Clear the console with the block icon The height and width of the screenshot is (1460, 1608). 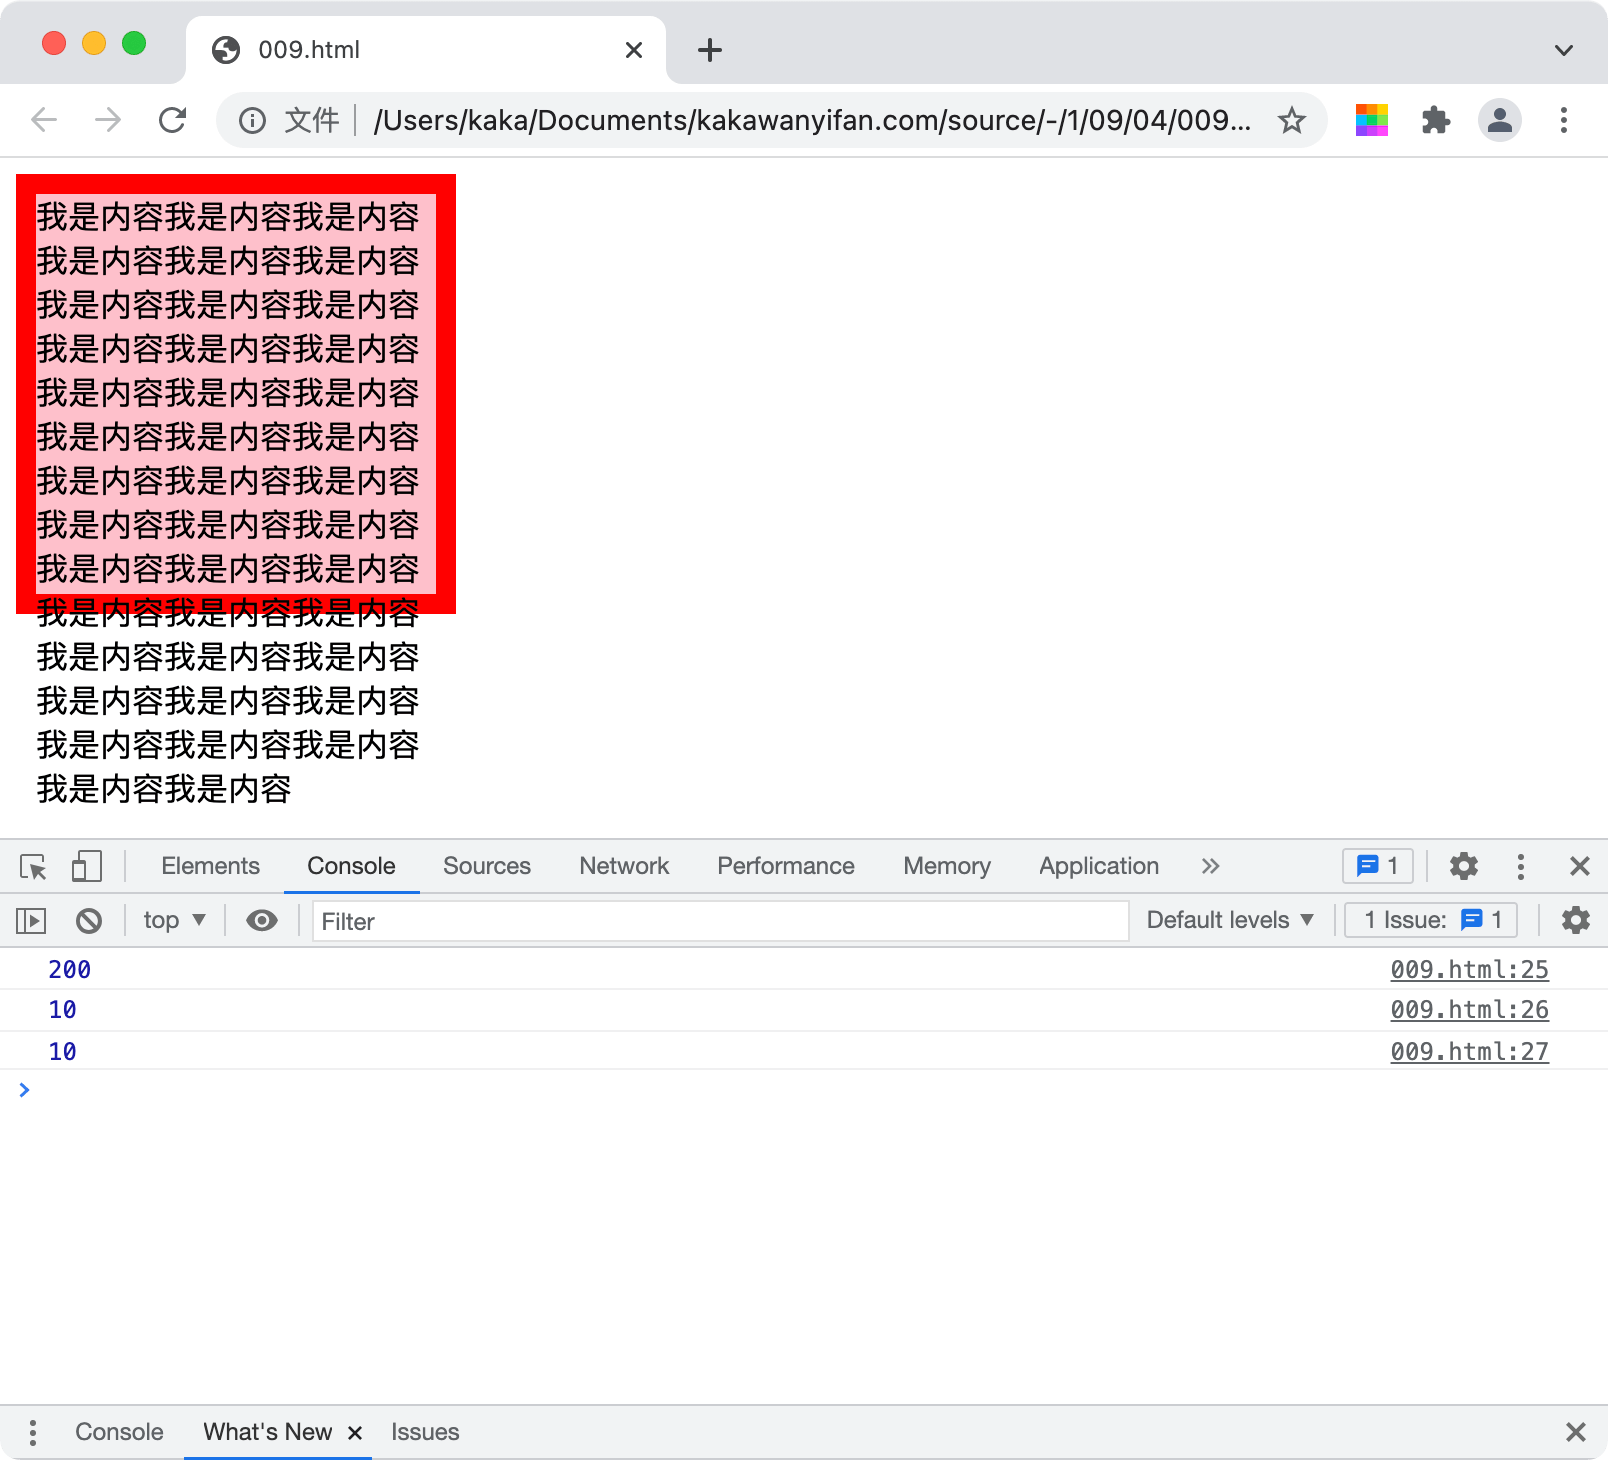click(x=89, y=920)
